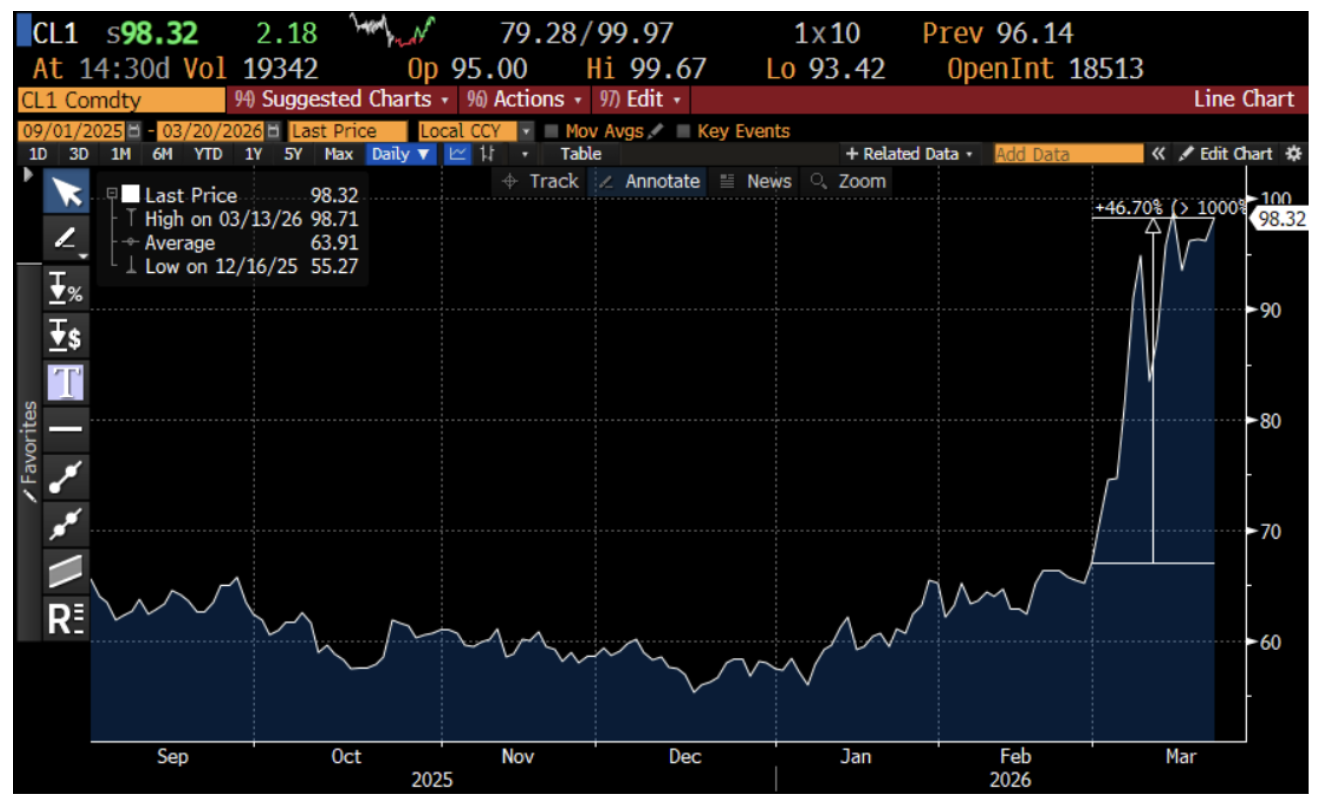Select the horizontal line drawing tool
The width and height of the screenshot is (1320, 802).
coord(66,429)
